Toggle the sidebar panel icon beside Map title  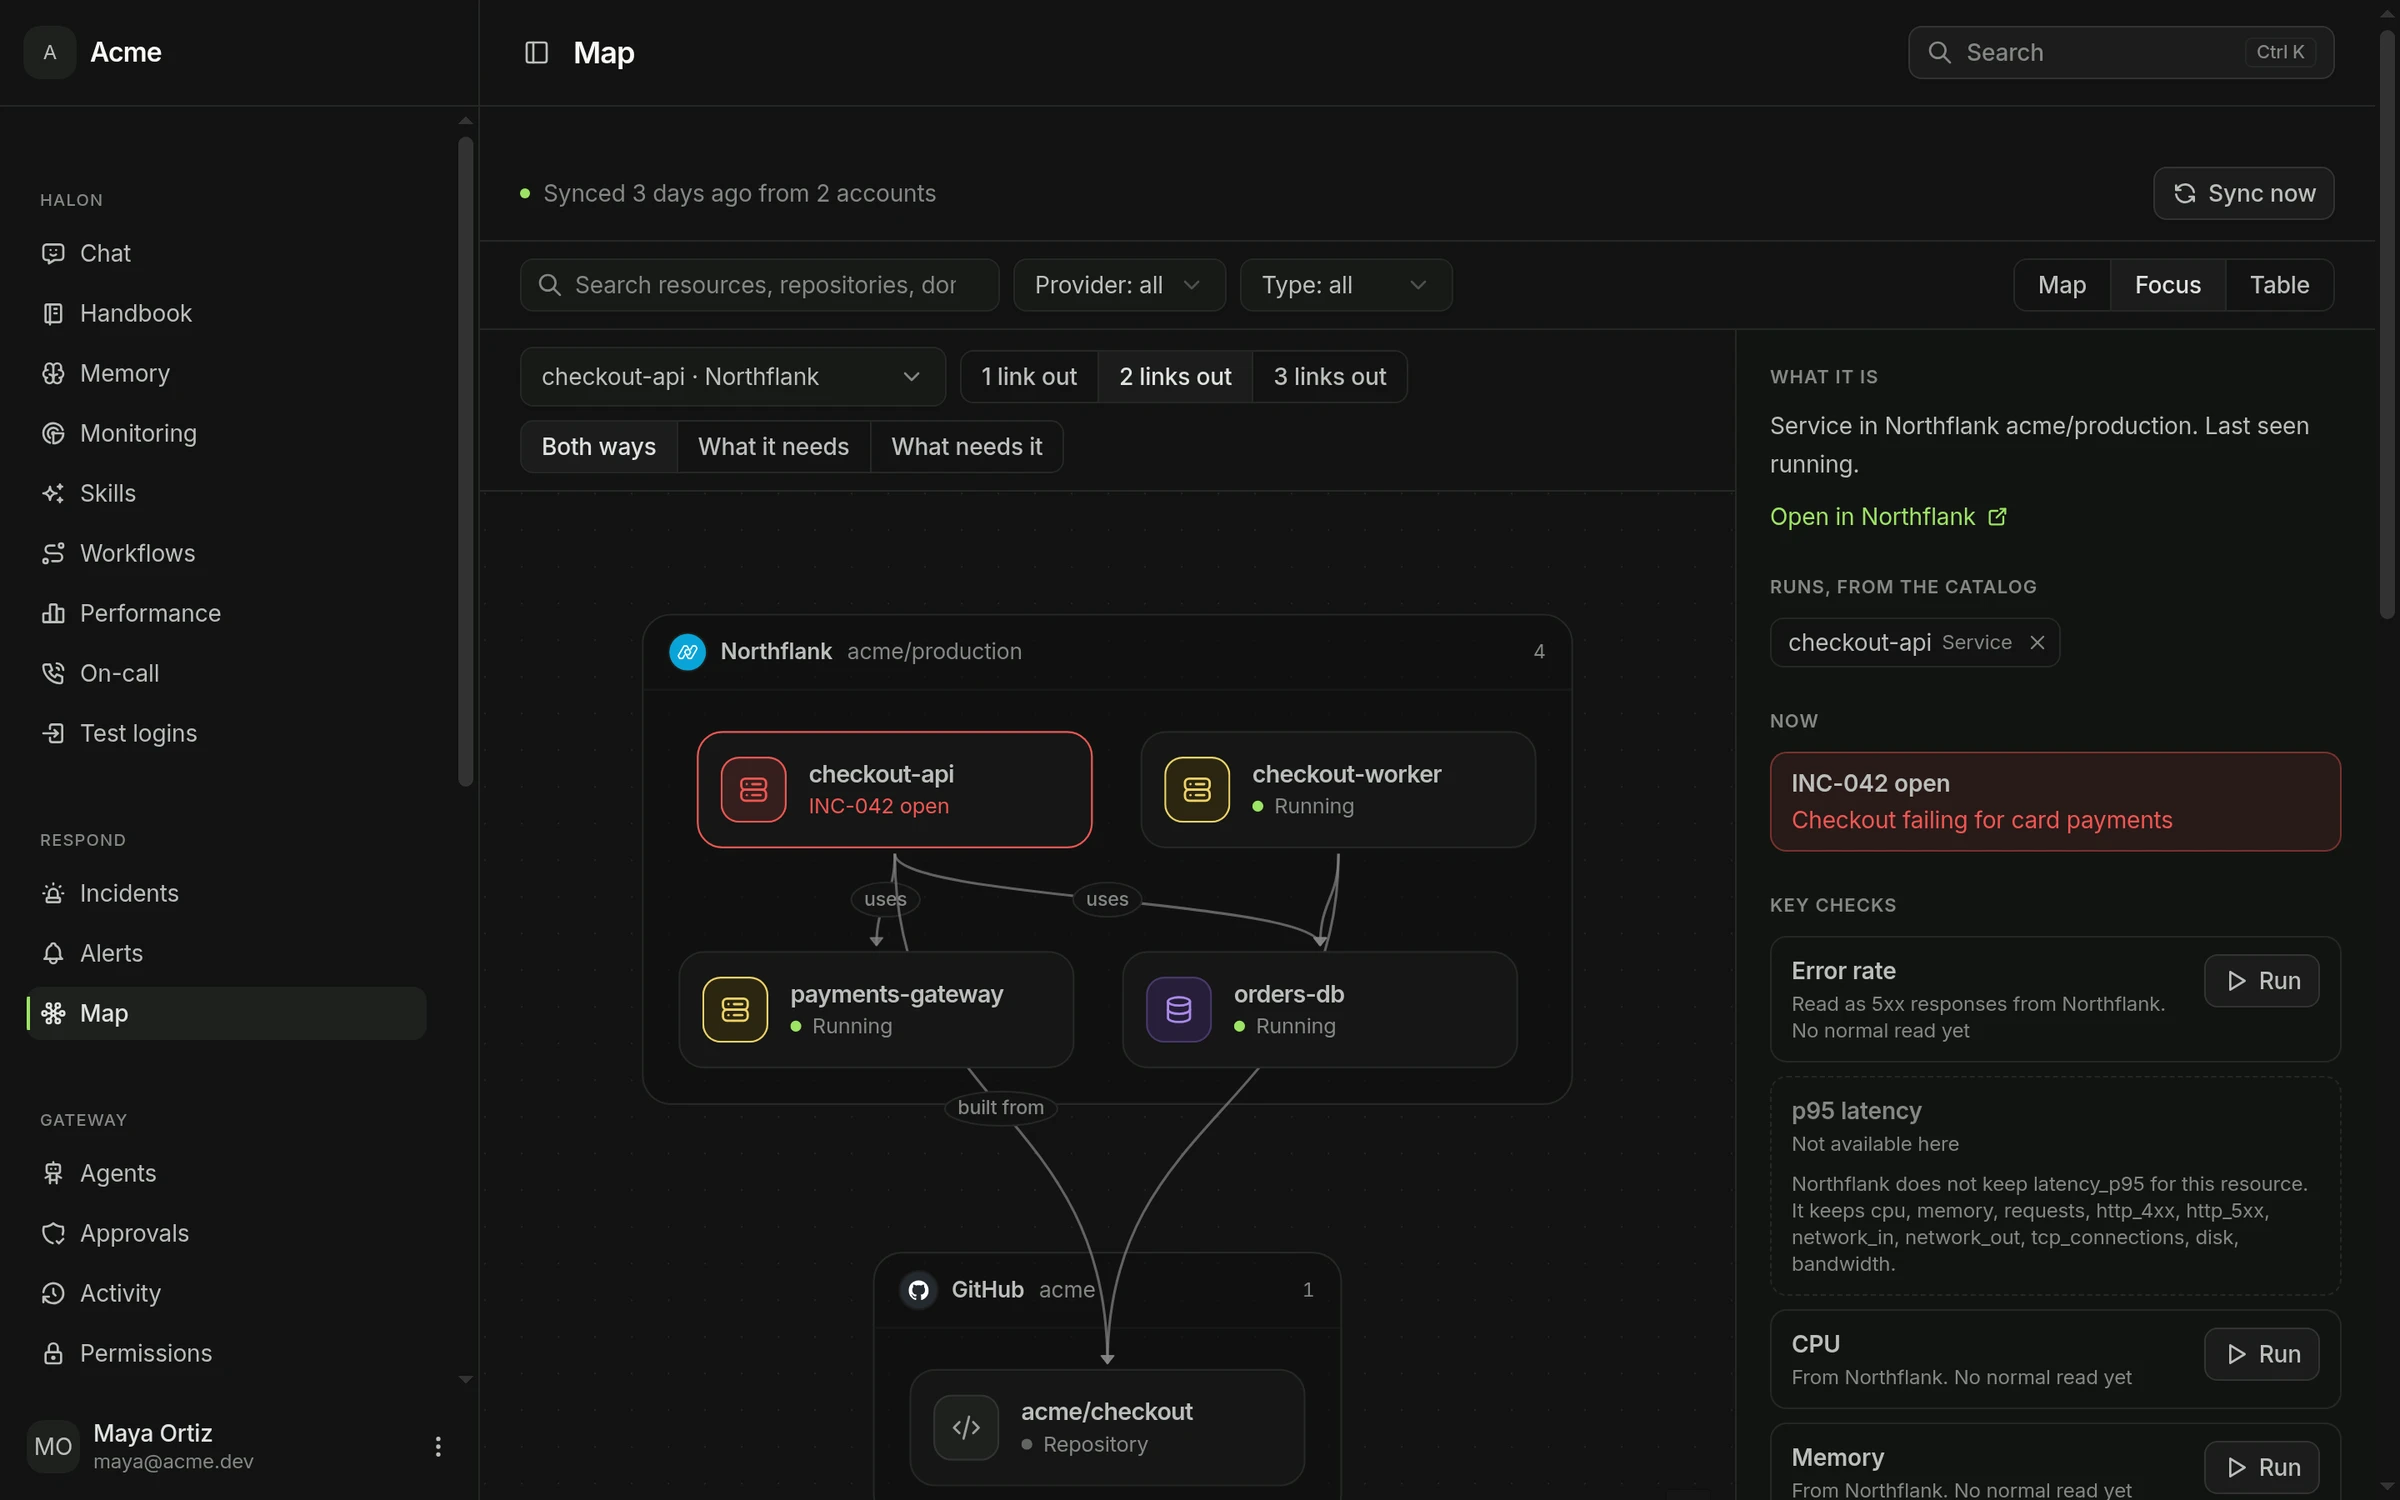coord(536,52)
